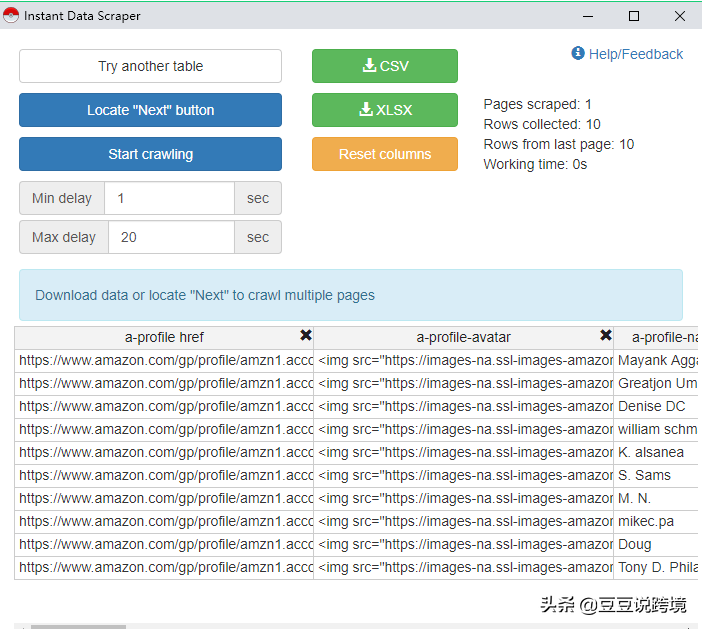This screenshot has width=702, height=629.
Task: Click the william schm name cell
Action: click(655, 430)
